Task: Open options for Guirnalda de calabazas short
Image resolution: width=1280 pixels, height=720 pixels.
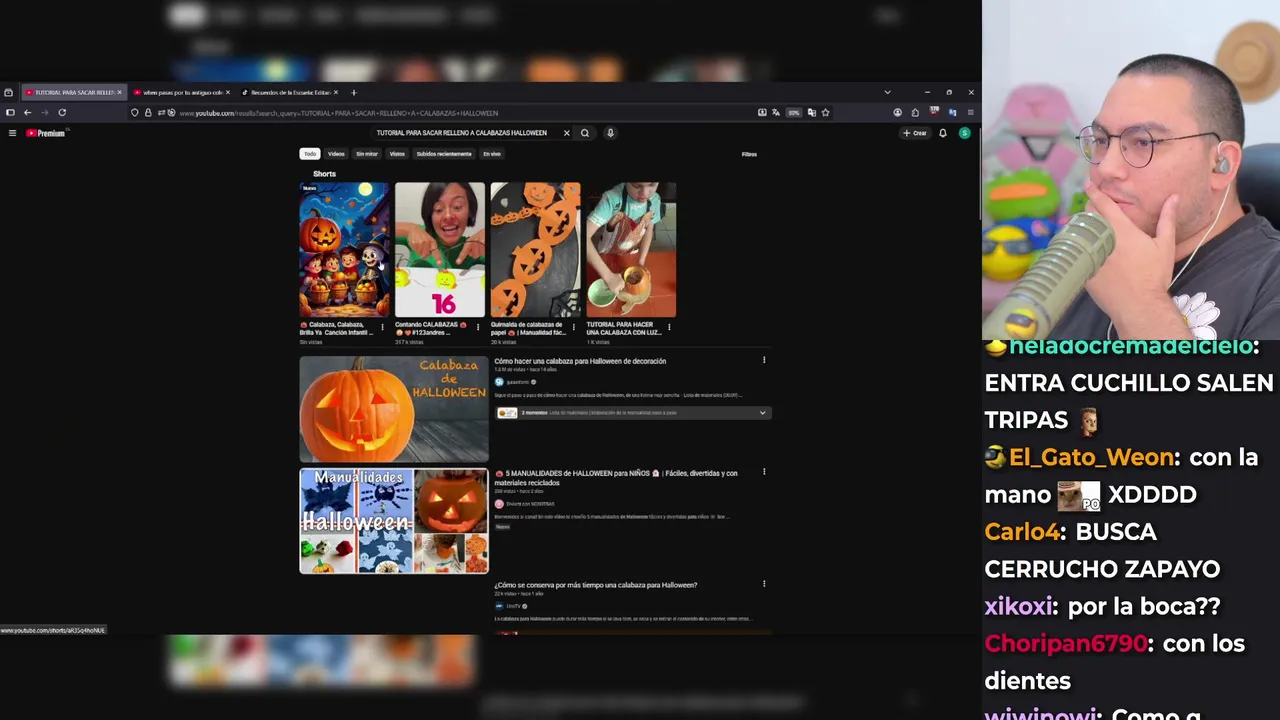Action: pos(574,327)
